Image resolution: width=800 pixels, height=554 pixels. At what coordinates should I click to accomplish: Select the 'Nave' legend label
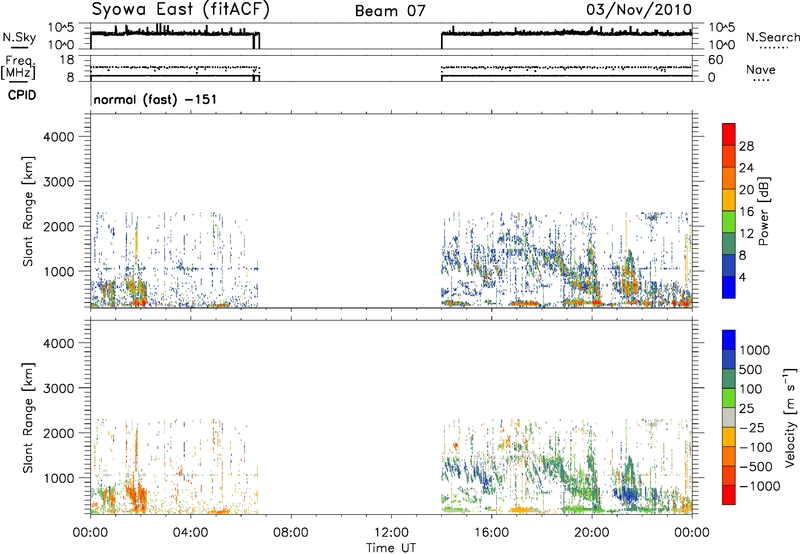[x=760, y=69]
